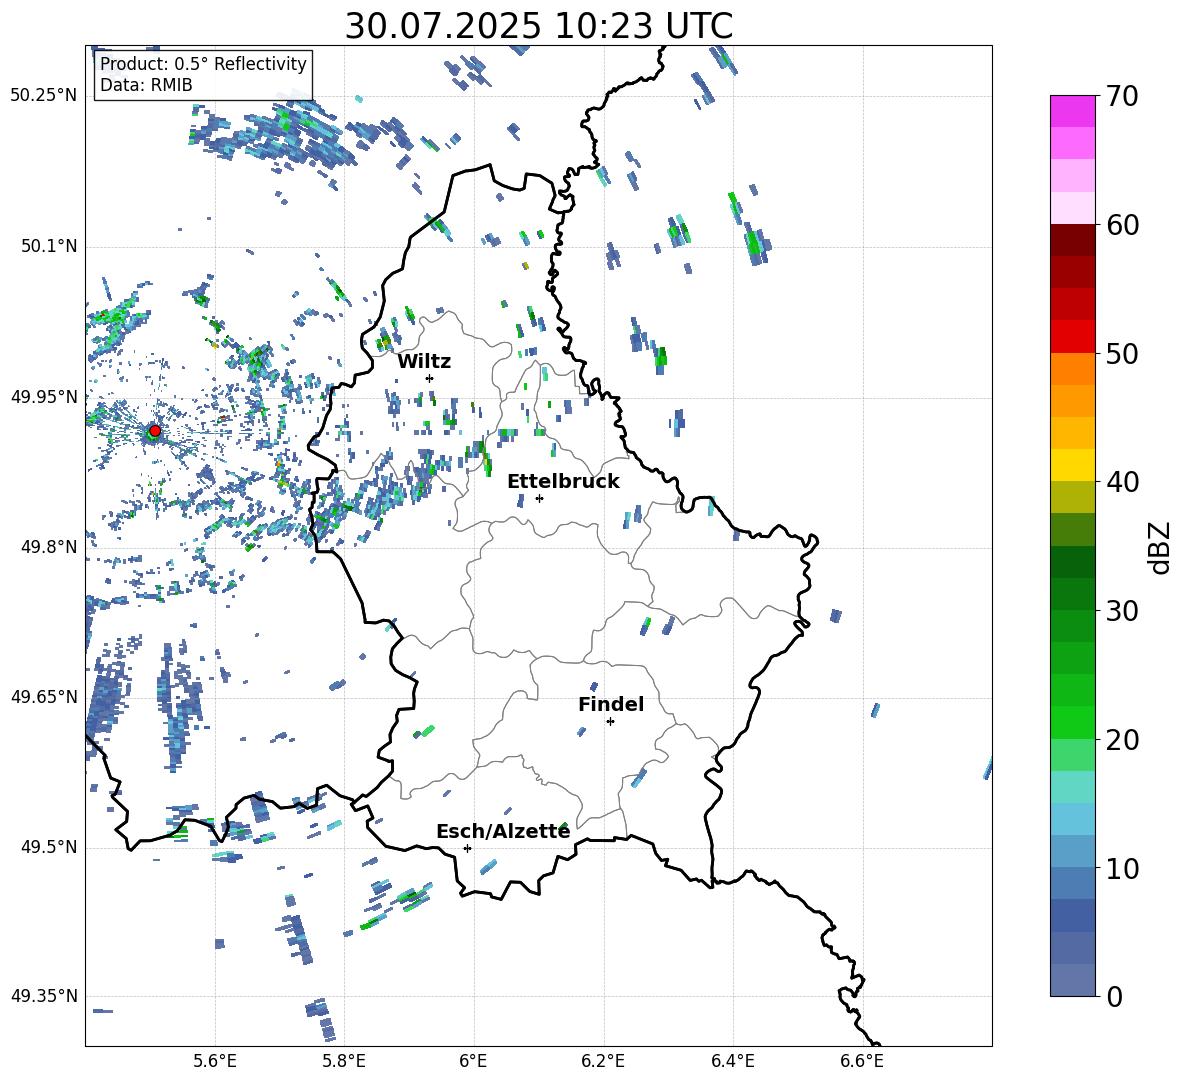The height and width of the screenshot is (1081, 1184).
Task: Click the colorbar tick label 60
Action: coord(1123,225)
